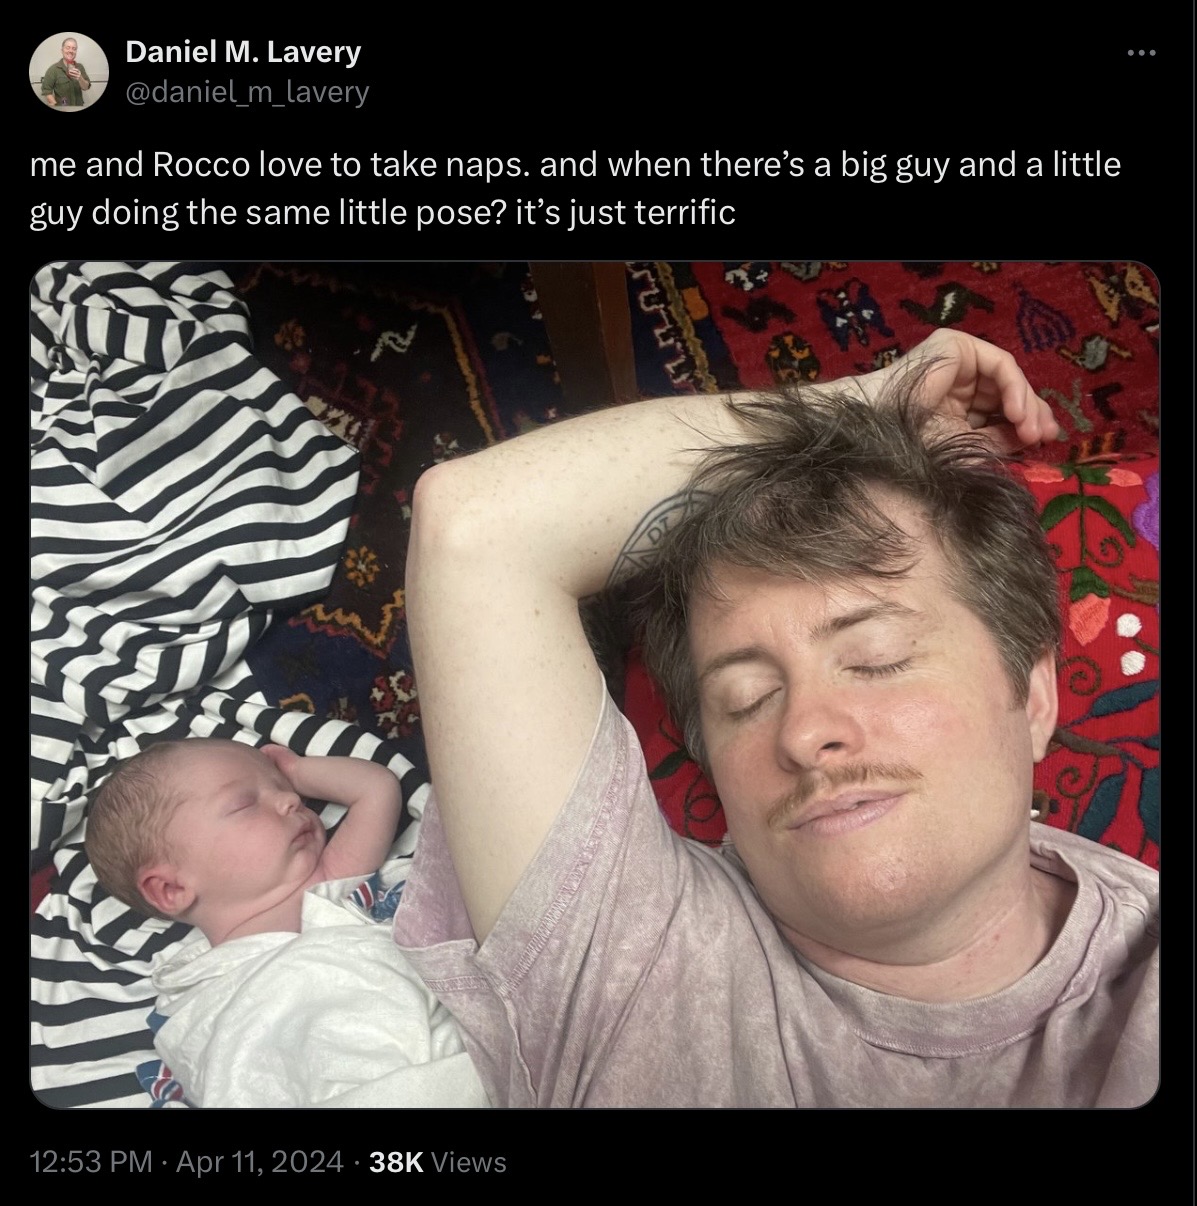Image resolution: width=1197 pixels, height=1206 pixels.
Task: Click the word Rocco in the tweet
Action: pyautogui.click(x=200, y=164)
